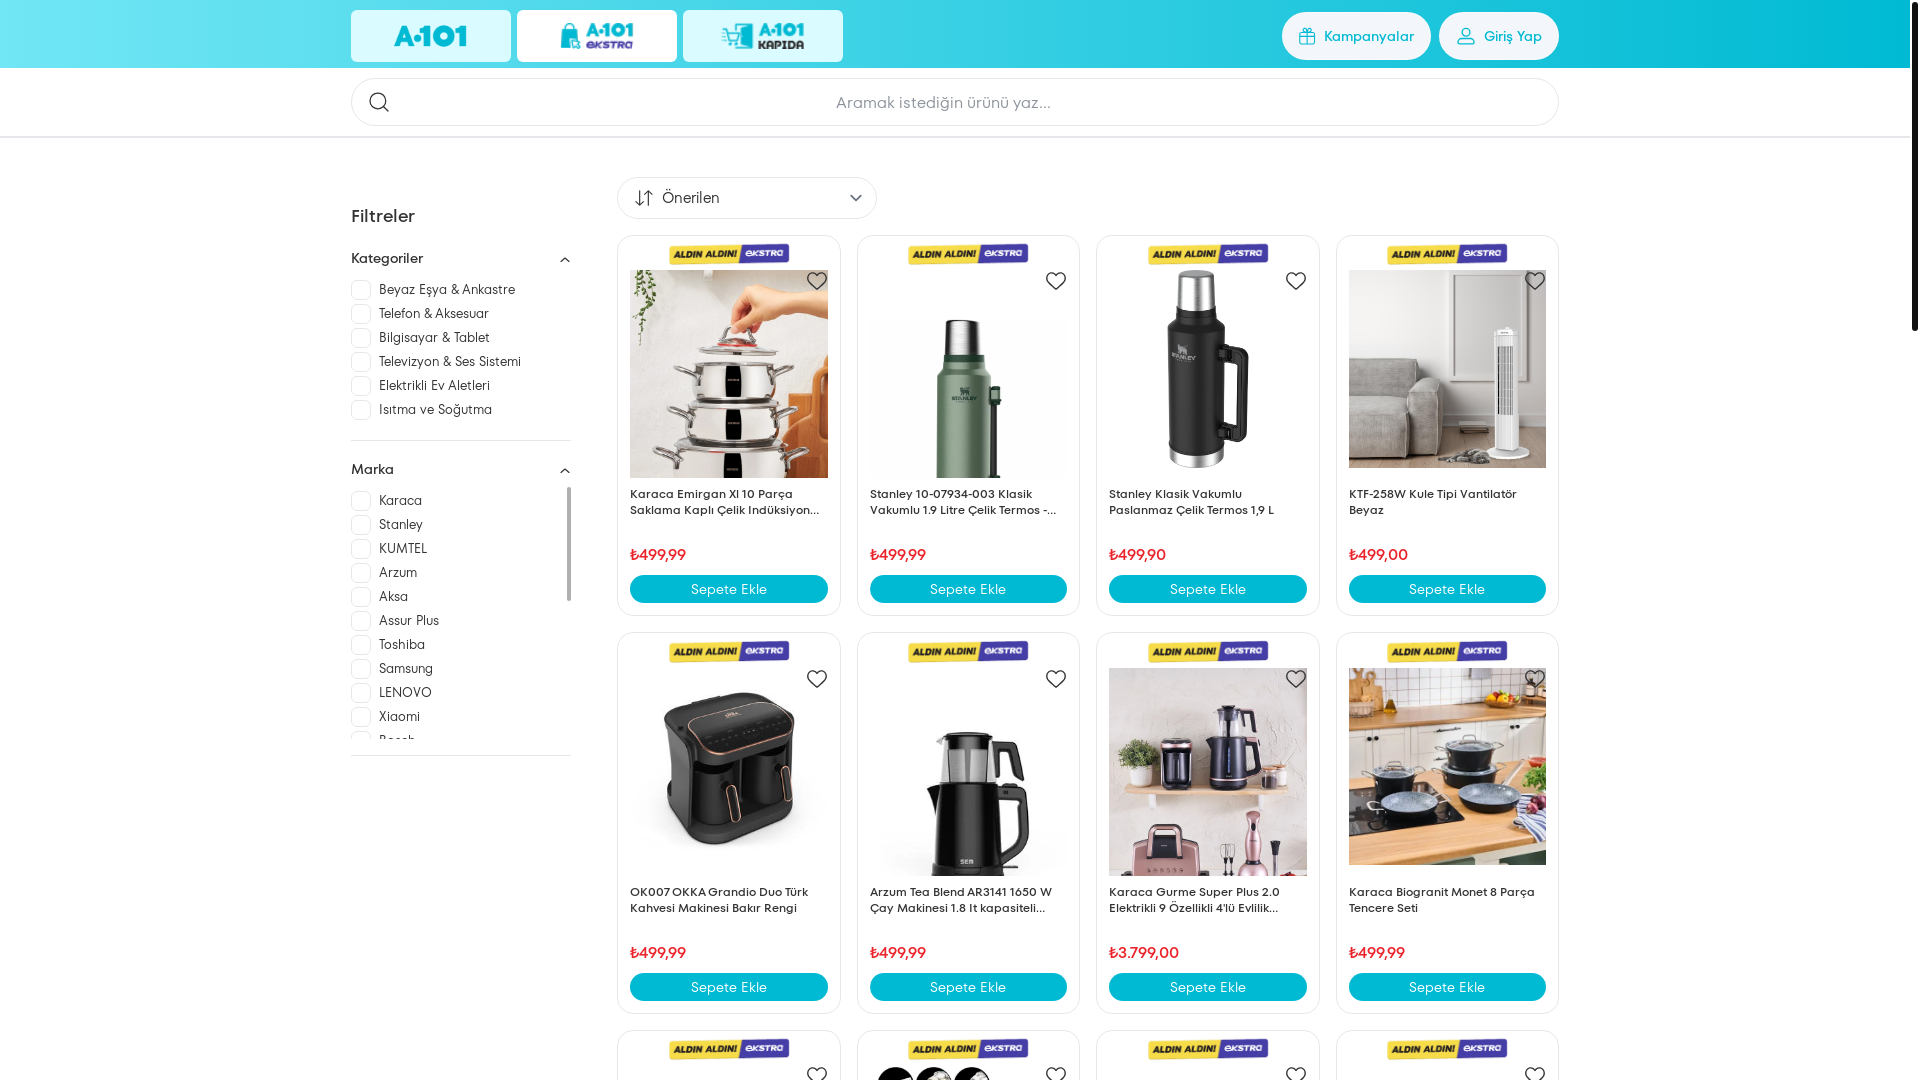Collapse the Marka filter section

pyautogui.click(x=564, y=471)
